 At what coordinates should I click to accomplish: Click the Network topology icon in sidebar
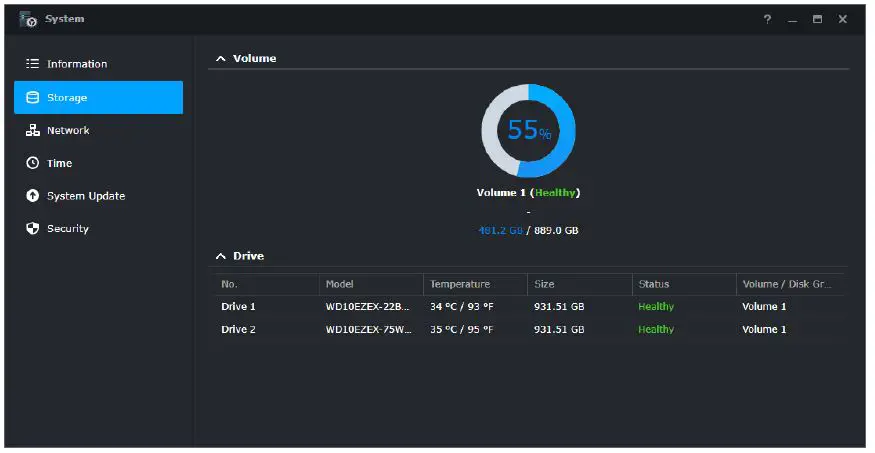tap(33, 130)
